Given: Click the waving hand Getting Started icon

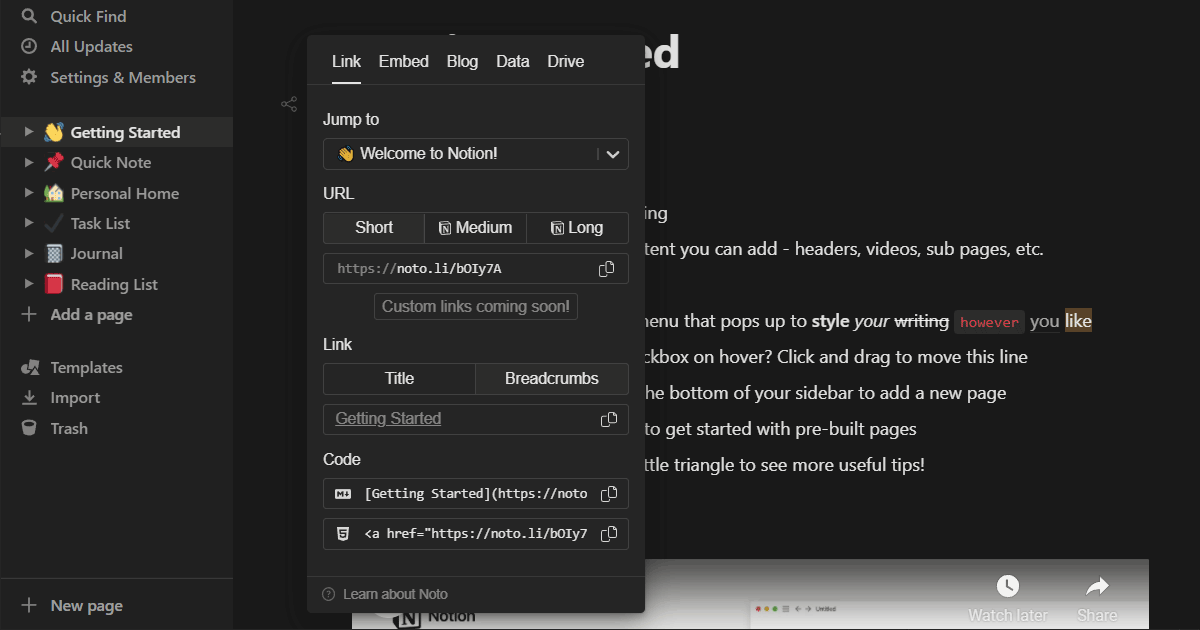Looking at the screenshot, I should pyautogui.click(x=54, y=132).
